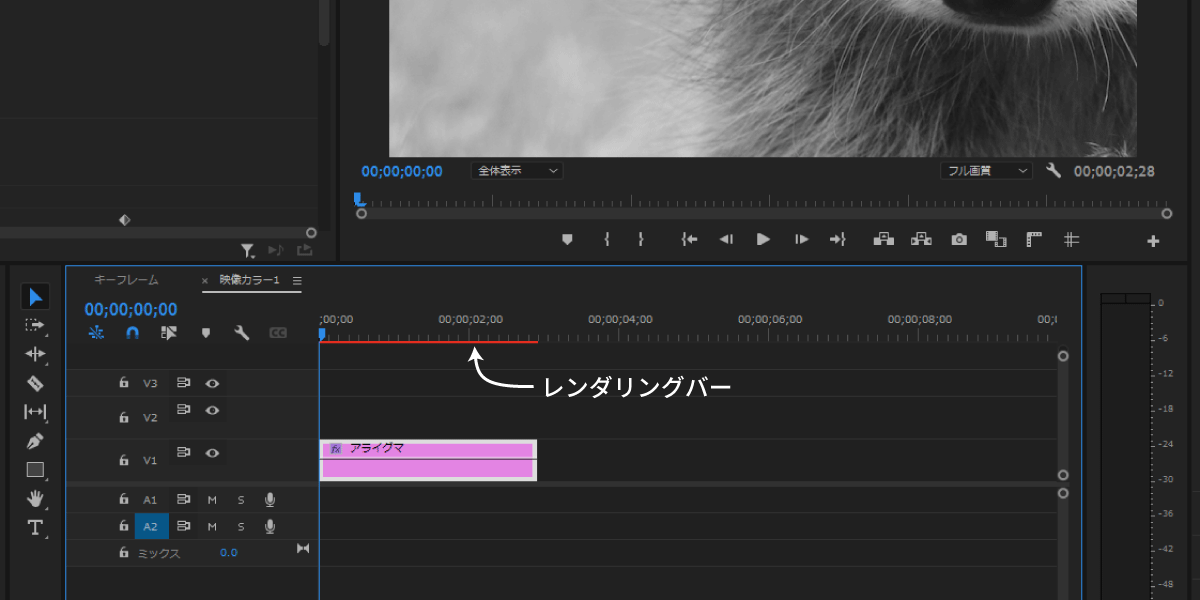Select the 映像カラー1 sequence tab
Viewport: 1200px width, 600px height.
[x=250, y=280]
